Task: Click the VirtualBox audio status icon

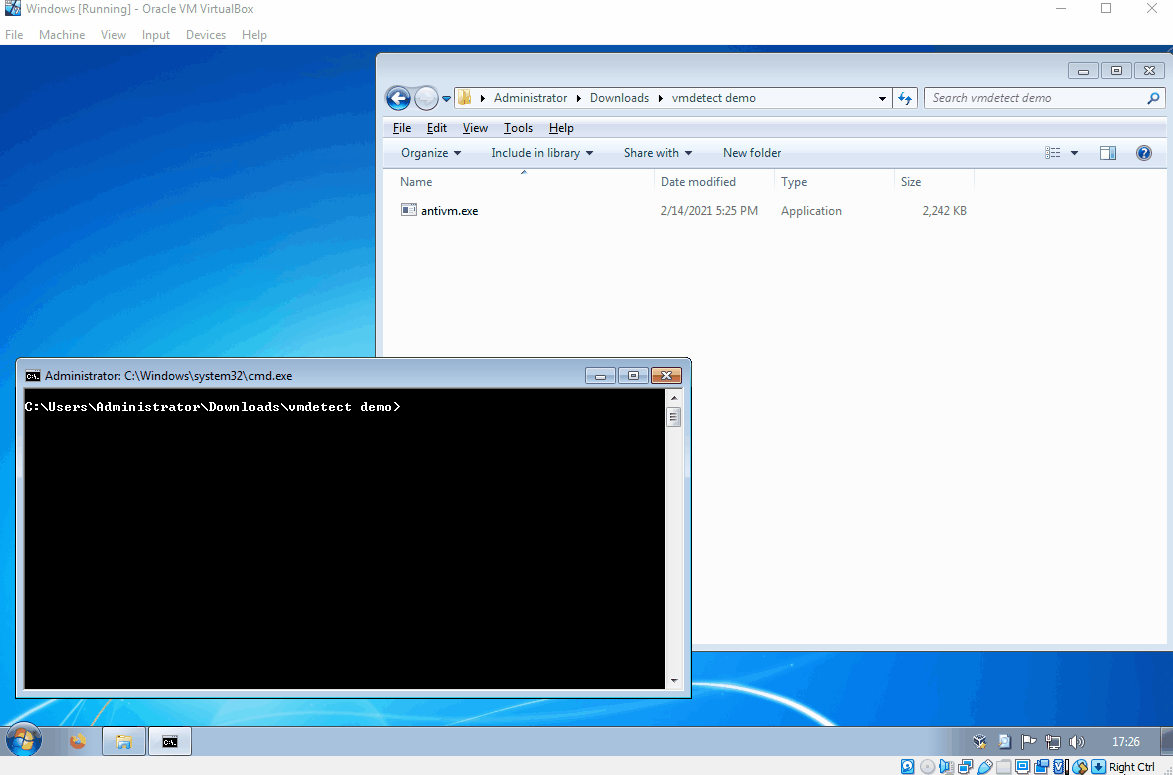Action: point(946,766)
